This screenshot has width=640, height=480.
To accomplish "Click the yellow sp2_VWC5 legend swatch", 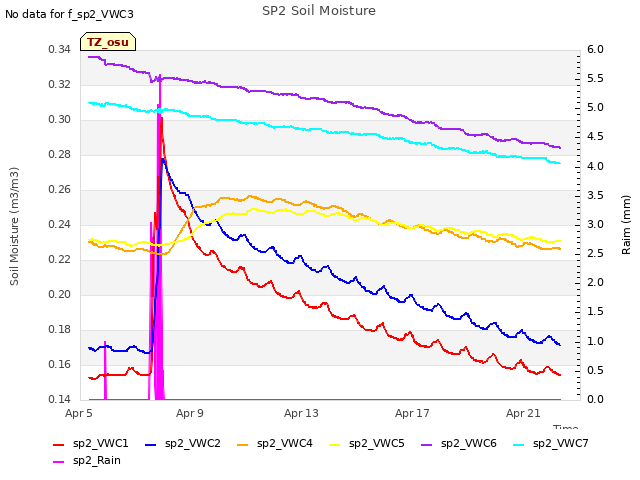I will pyautogui.click(x=335, y=444).
